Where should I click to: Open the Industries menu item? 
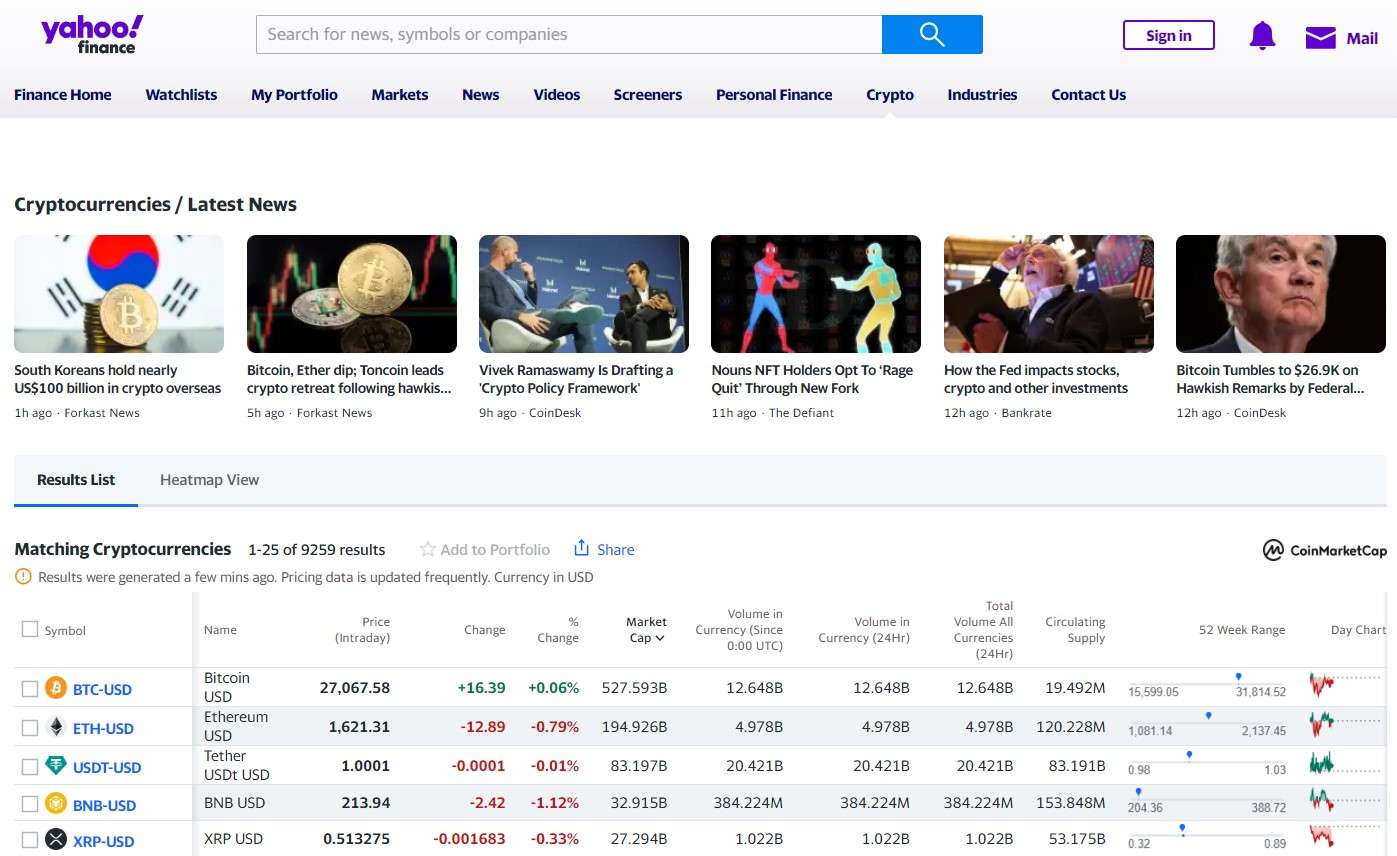[x=982, y=95]
